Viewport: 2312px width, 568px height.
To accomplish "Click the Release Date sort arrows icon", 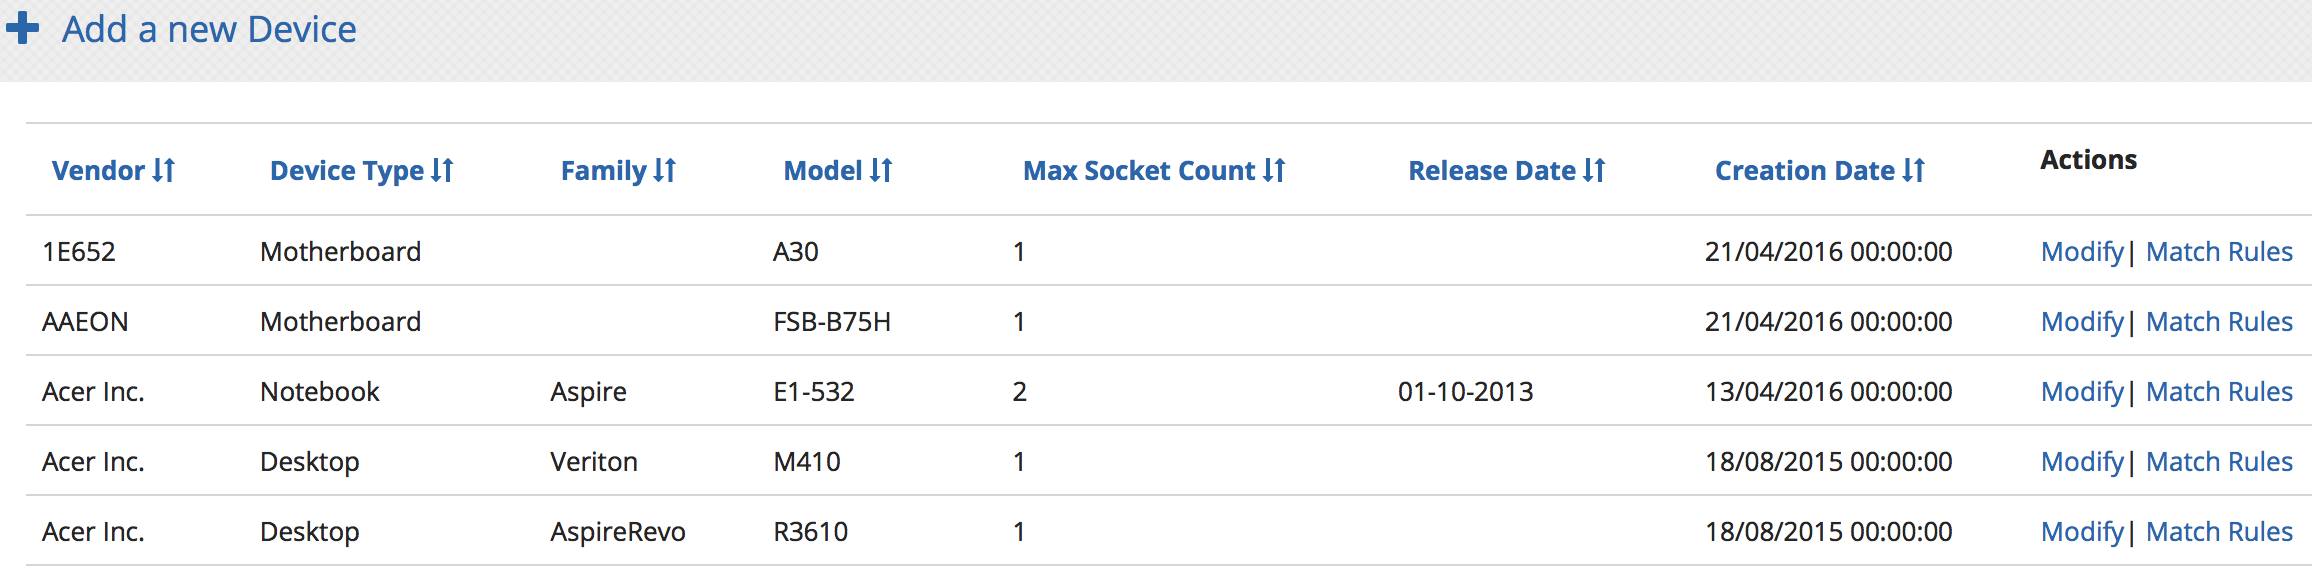I will coord(1595,171).
